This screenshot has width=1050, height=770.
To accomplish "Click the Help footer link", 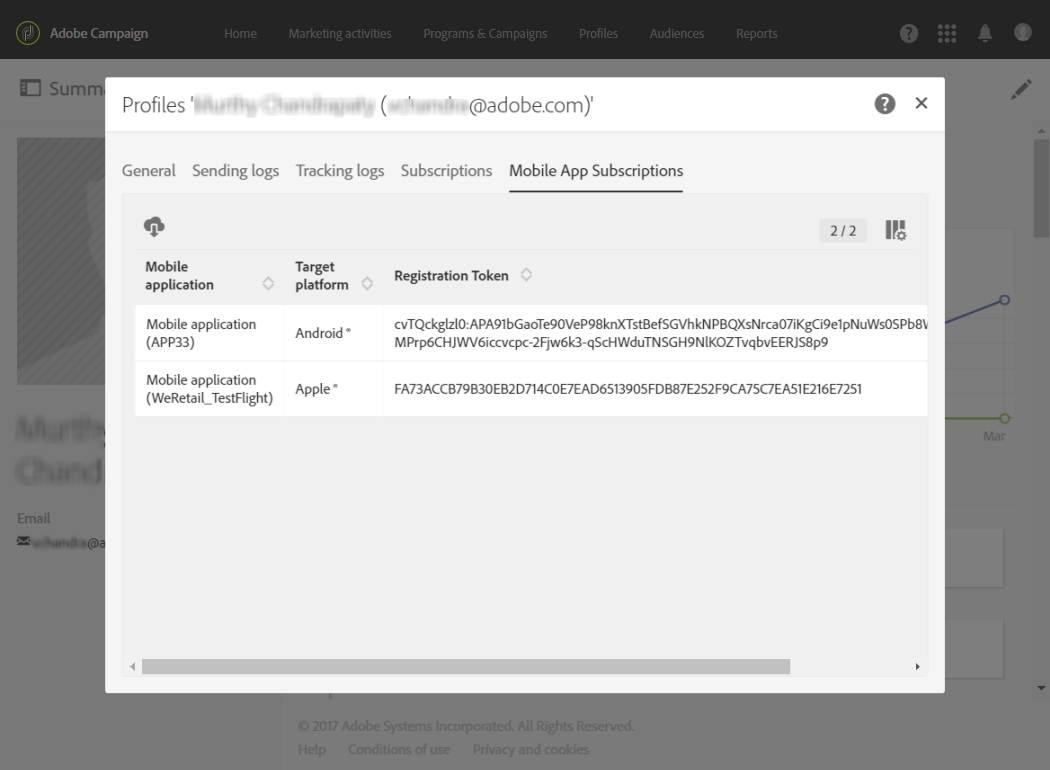I will point(312,749).
